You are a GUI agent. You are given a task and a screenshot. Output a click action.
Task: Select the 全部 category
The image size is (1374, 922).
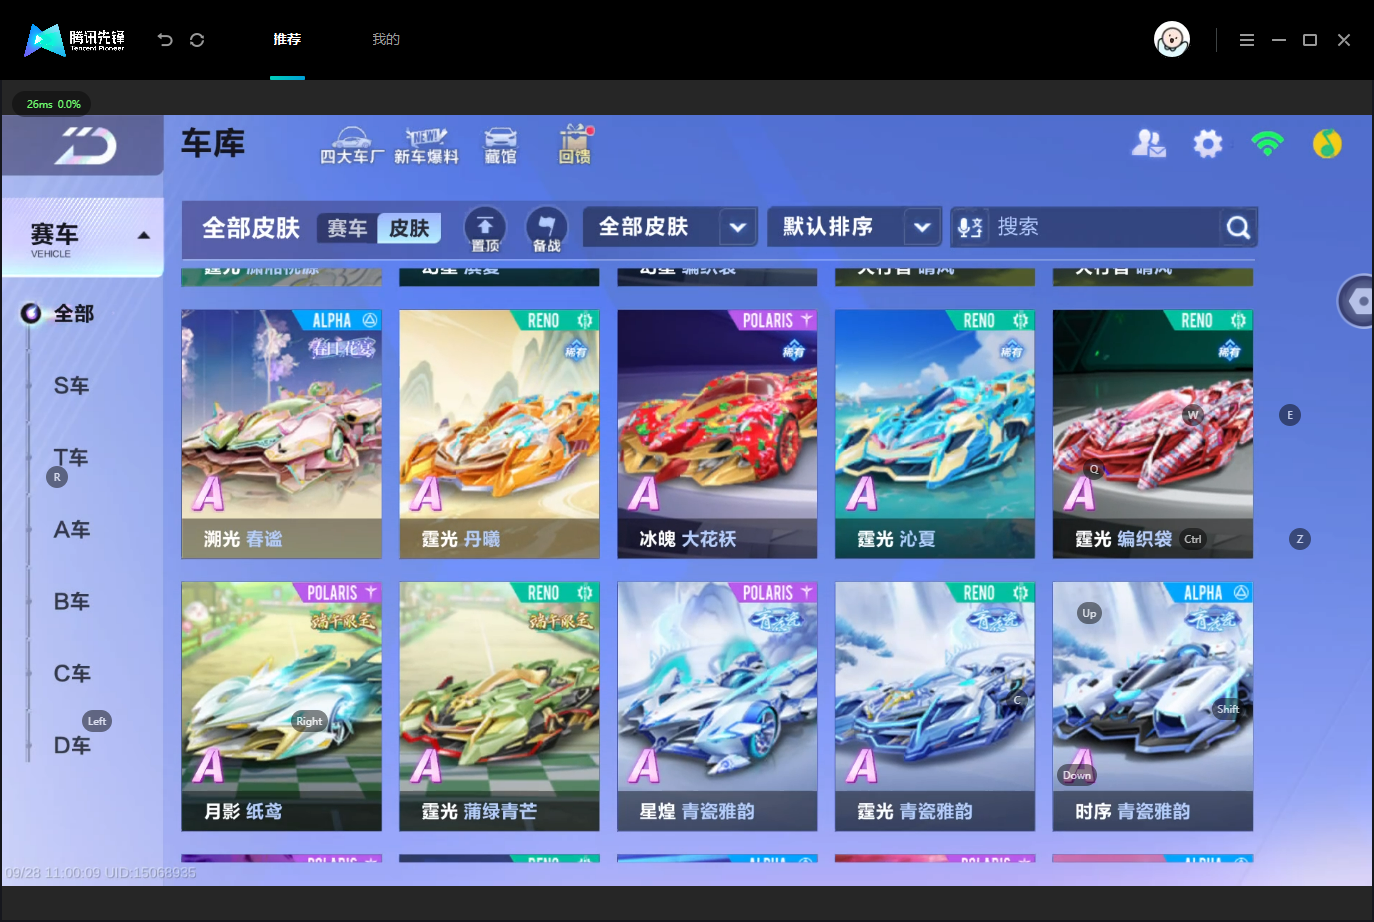click(73, 314)
